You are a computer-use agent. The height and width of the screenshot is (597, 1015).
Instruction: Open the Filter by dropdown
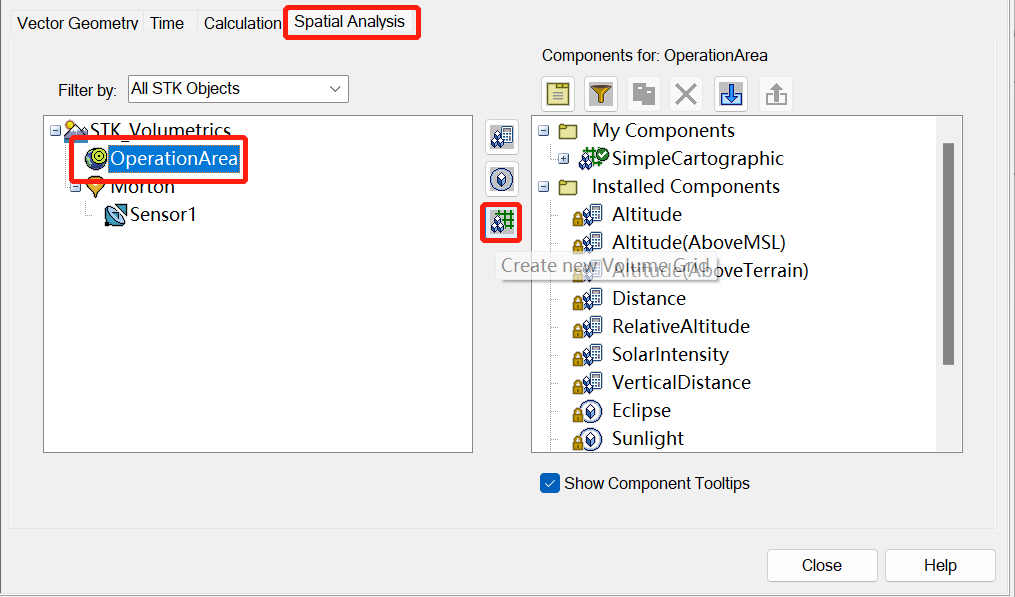point(238,89)
